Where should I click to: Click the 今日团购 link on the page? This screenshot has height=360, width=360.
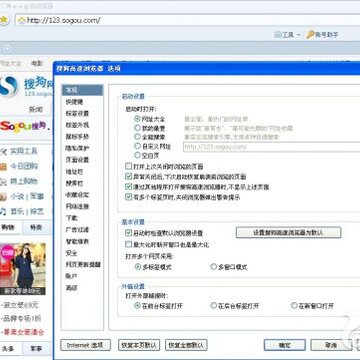tap(23, 166)
